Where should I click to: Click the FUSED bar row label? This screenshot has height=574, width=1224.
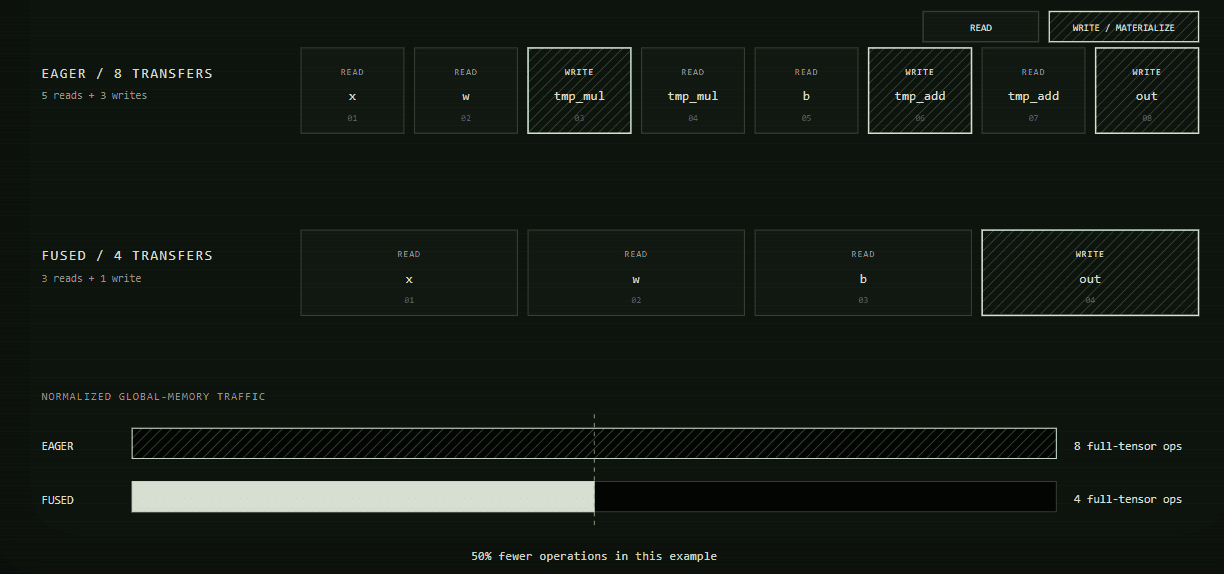[57, 500]
